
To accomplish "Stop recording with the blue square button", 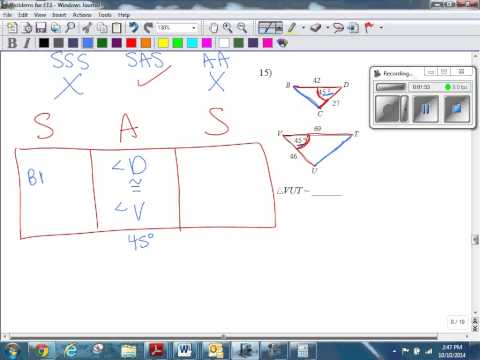I will 457,109.
